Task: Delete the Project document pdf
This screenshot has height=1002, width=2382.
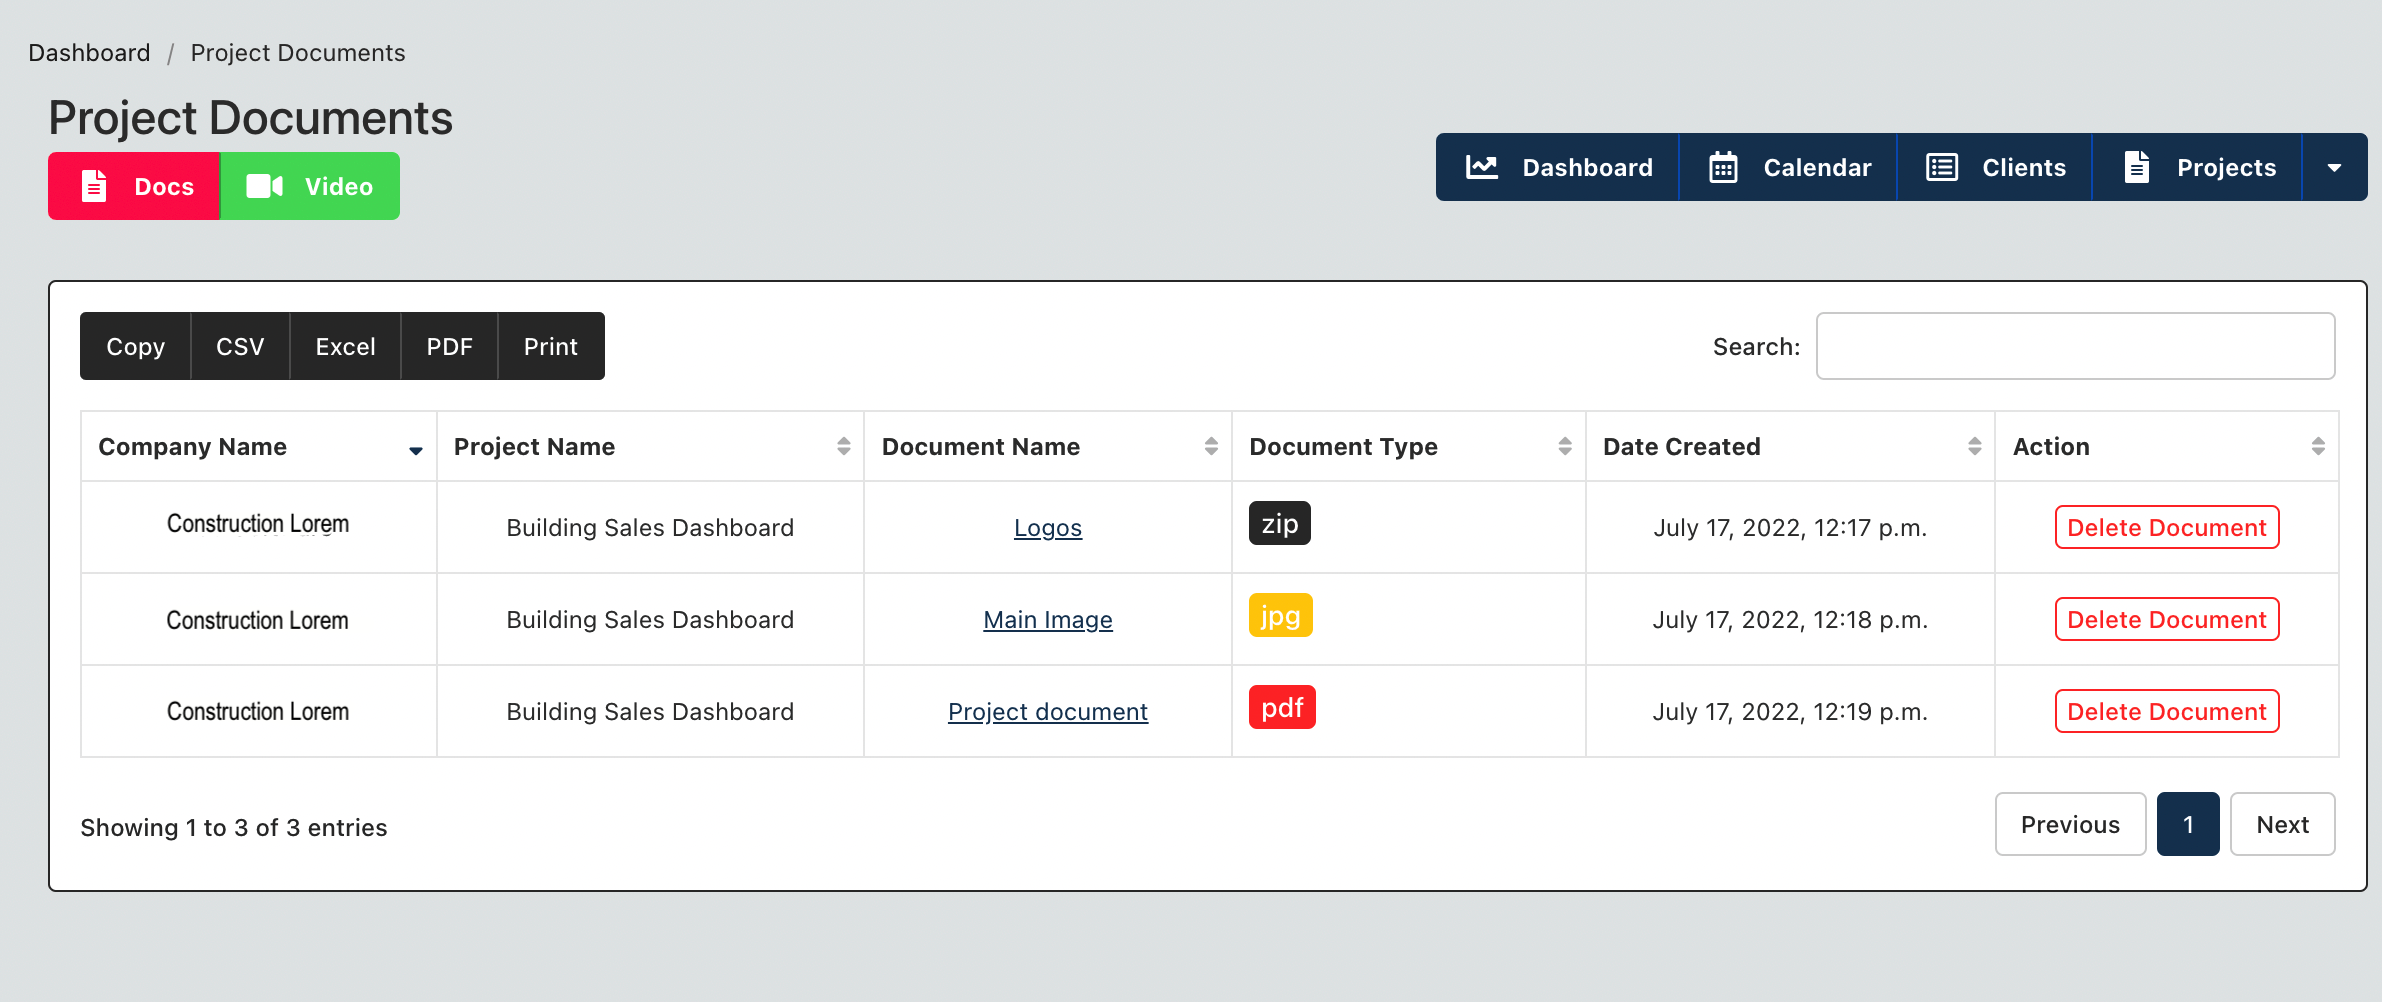Action: click(x=2167, y=711)
